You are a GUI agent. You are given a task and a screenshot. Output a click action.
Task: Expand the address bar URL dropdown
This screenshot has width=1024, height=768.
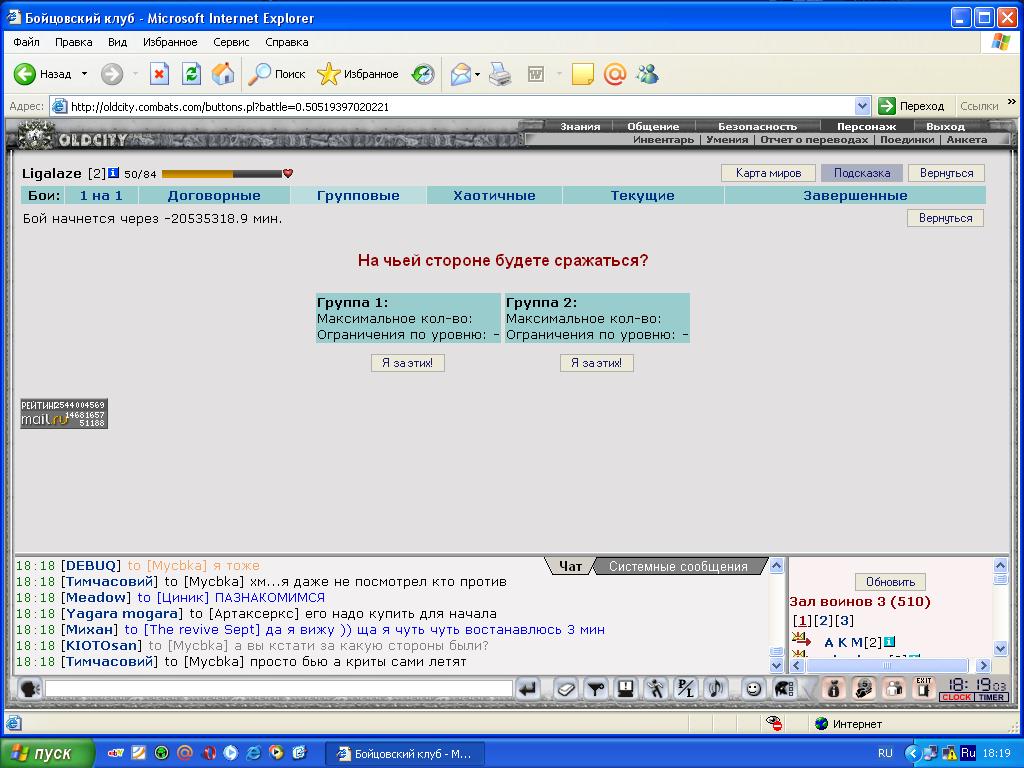click(862, 106)
